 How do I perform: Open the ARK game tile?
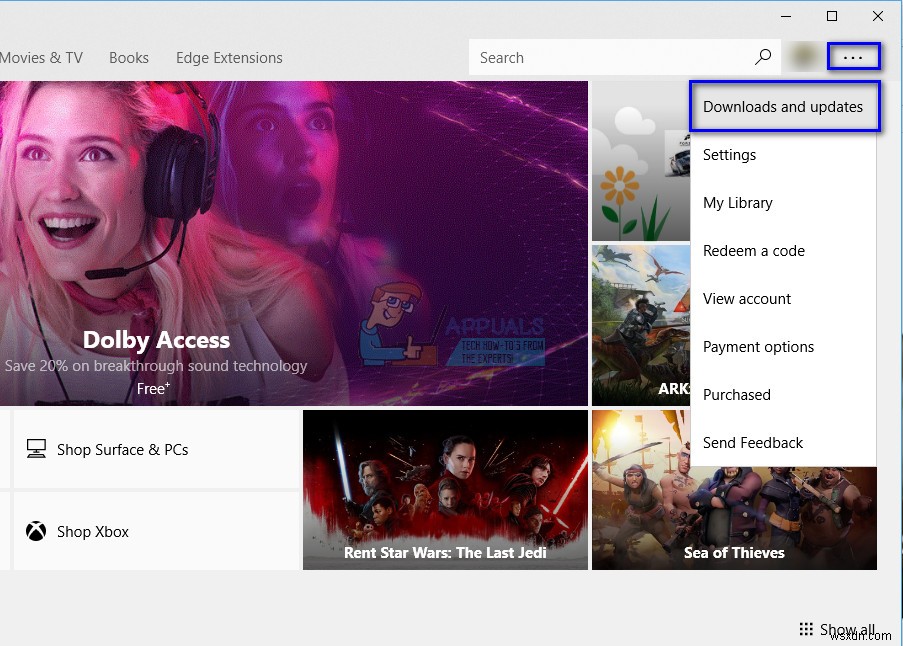click(x=641, y=325)
